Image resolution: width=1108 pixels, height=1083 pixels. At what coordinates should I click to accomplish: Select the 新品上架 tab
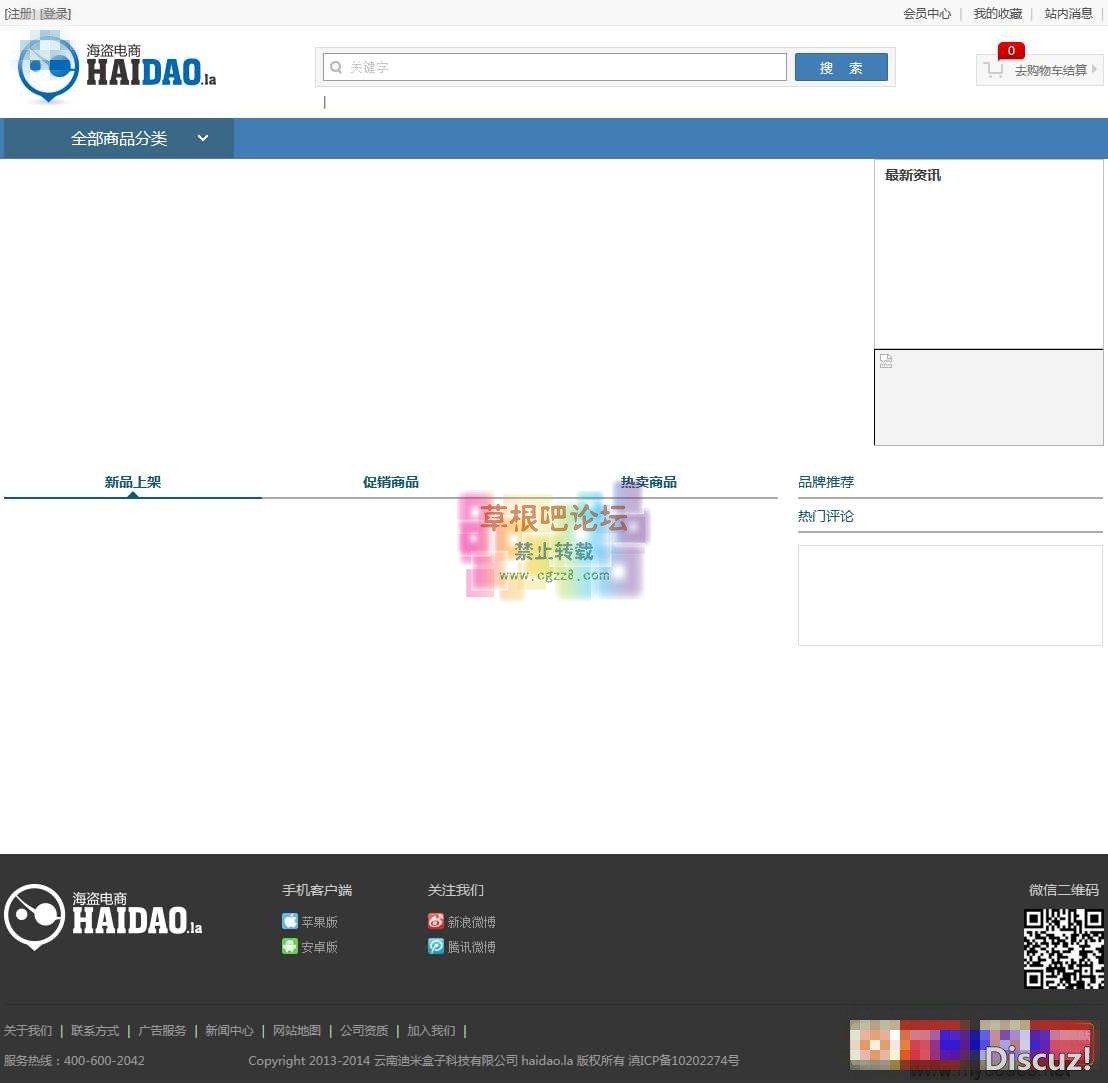click(x=132, y=482)
